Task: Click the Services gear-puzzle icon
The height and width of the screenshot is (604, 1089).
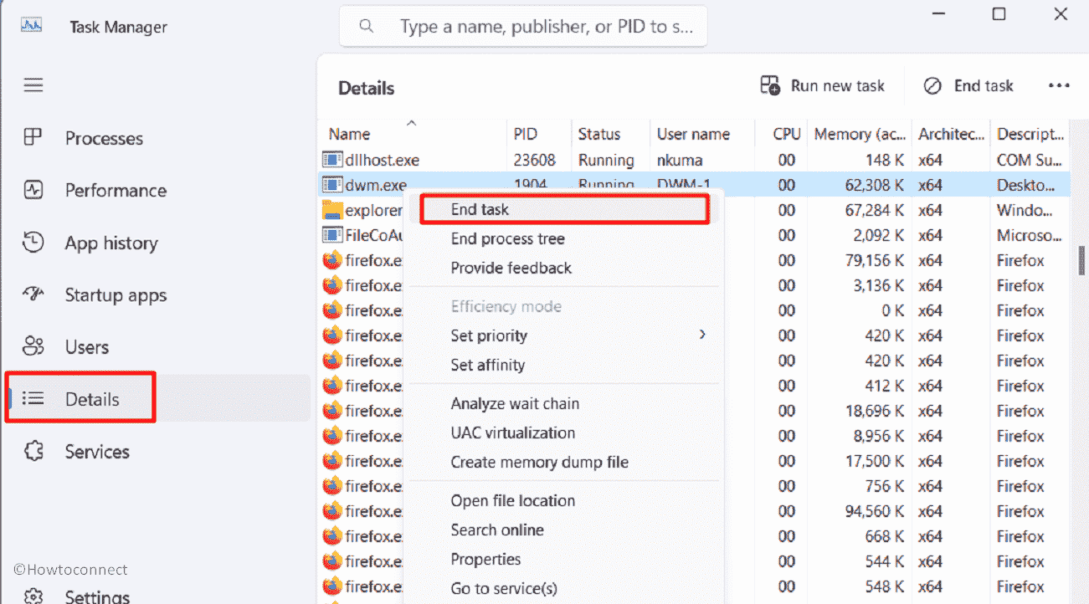Action: point(33,451)
